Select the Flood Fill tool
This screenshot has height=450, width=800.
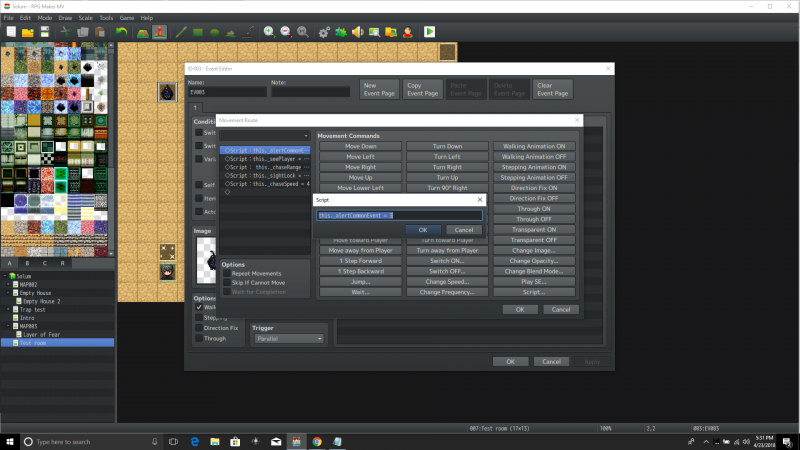click(x=231, y=32)
